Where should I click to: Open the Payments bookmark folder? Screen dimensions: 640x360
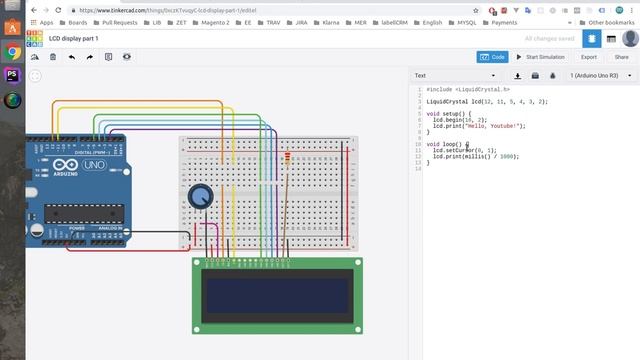click(500, 23)
